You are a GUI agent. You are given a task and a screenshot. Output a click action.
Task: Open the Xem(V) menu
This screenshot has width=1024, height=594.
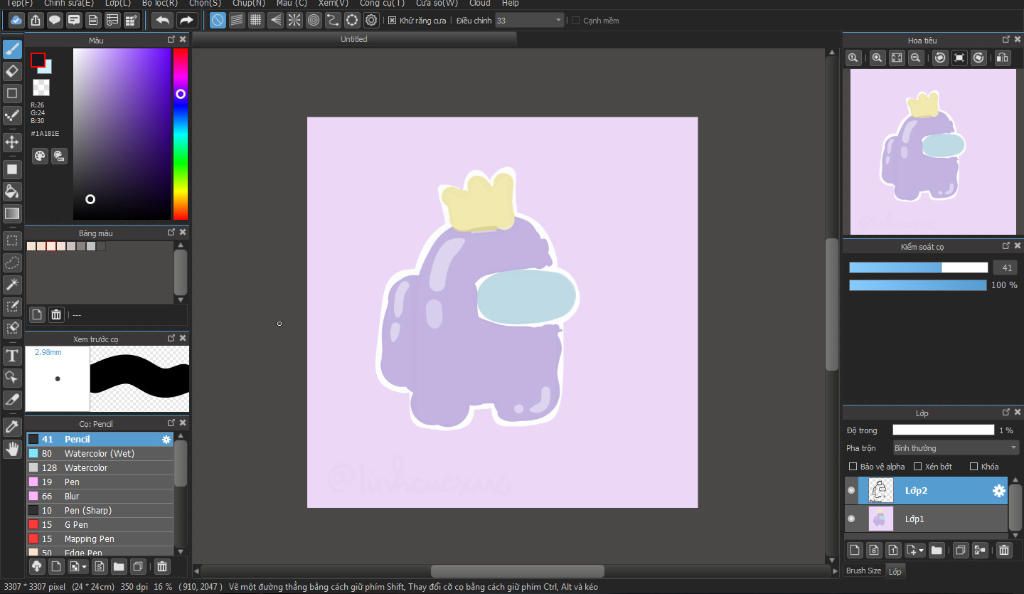[x=333, y=3]
